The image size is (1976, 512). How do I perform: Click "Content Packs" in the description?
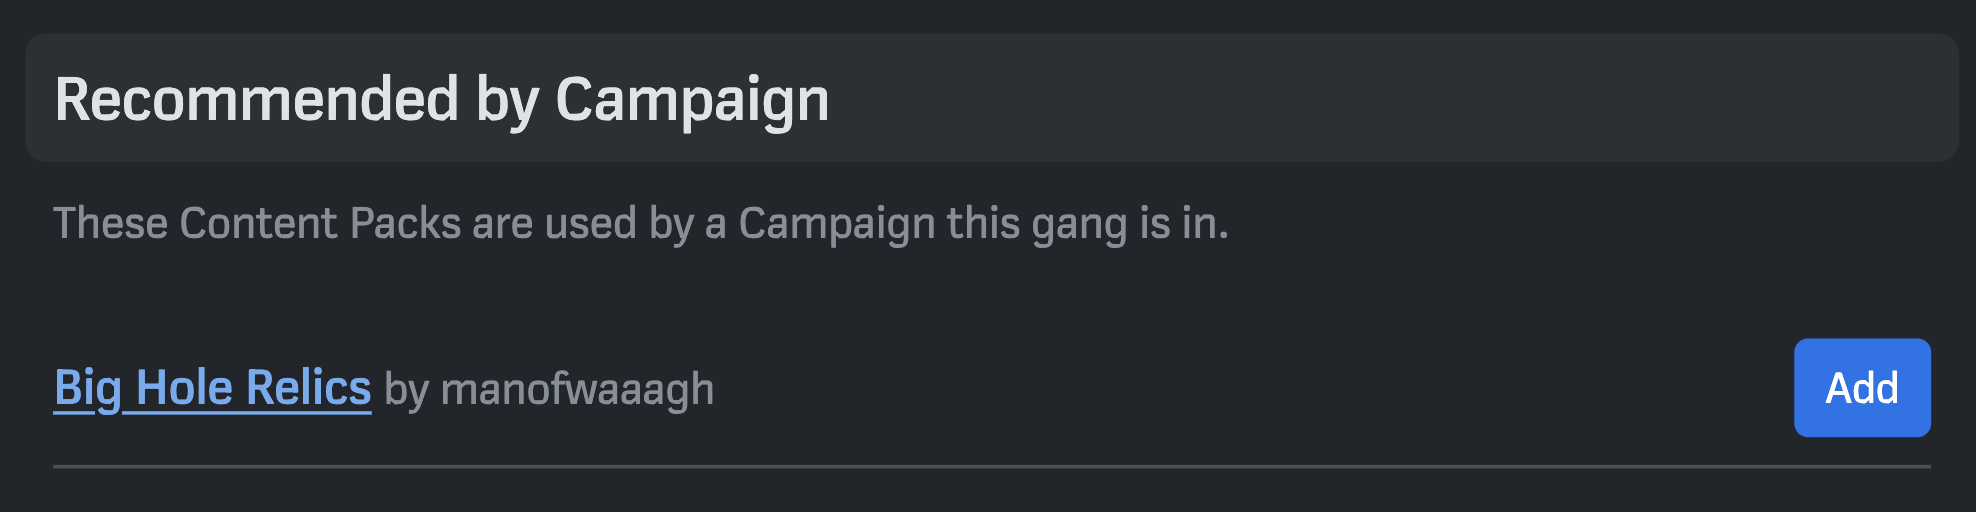pos(320,223)
